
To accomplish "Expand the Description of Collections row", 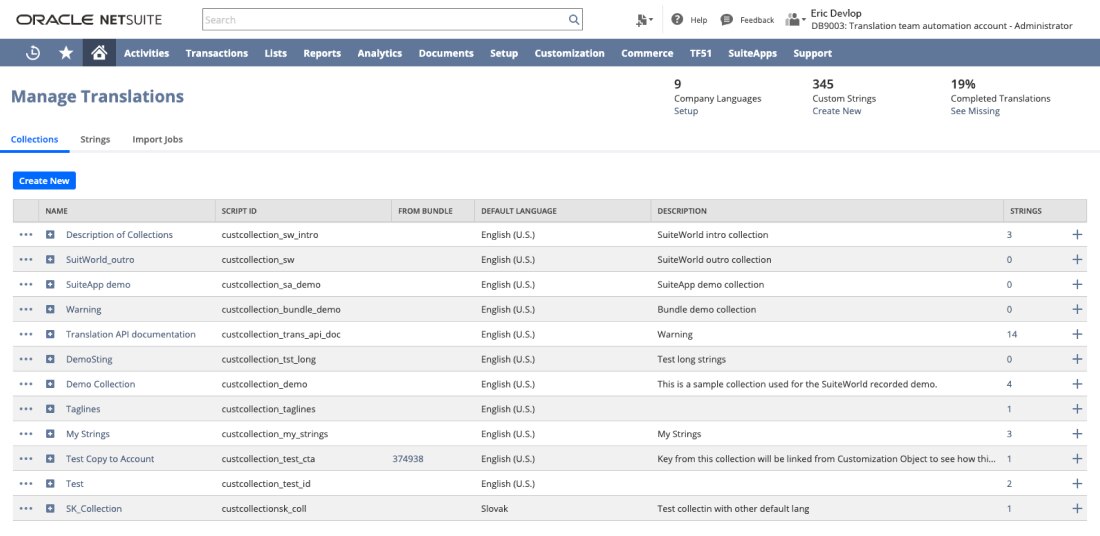I will coord(50,235).
